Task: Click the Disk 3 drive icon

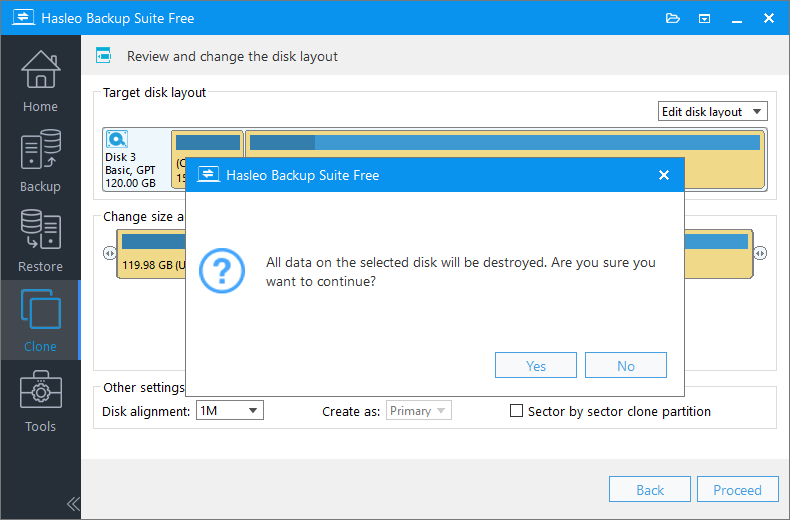Action: [x=117, y=140]
